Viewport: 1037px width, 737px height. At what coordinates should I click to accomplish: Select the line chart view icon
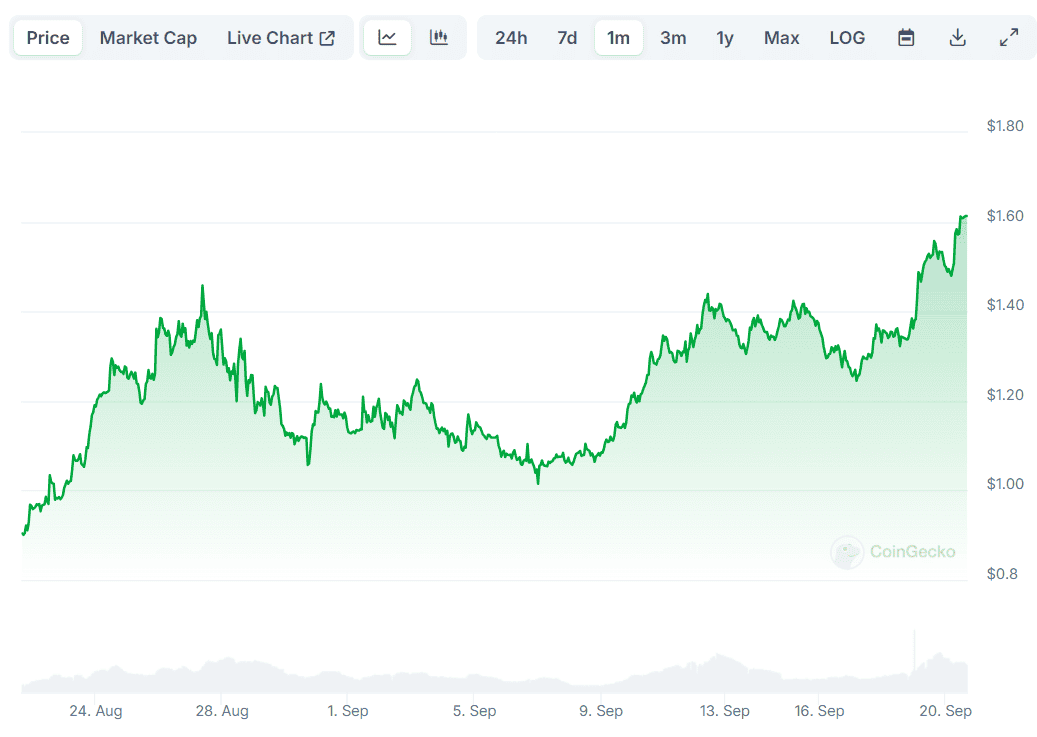(x=387, y=38)
